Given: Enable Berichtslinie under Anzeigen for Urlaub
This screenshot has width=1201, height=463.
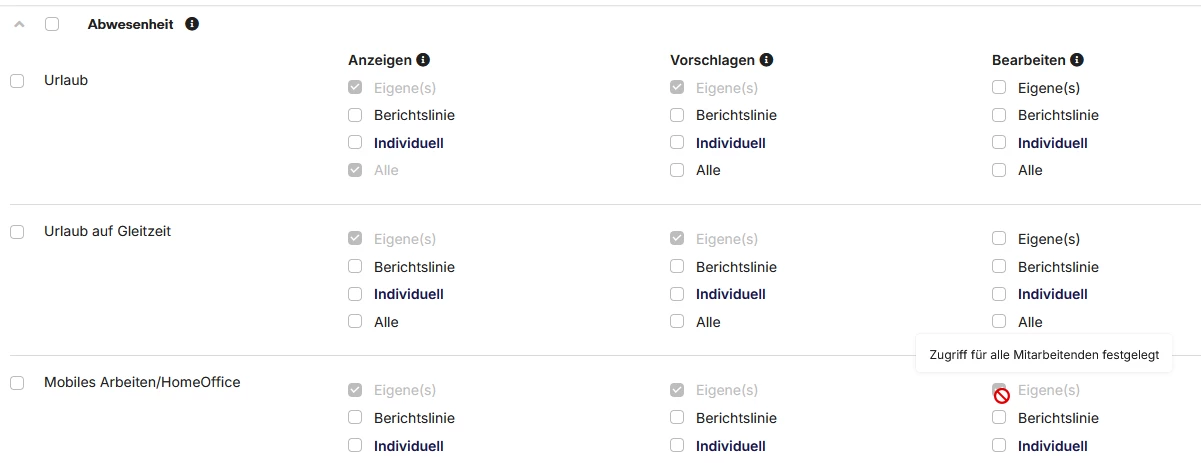Looking at the screenshot, I should [355, 115].
